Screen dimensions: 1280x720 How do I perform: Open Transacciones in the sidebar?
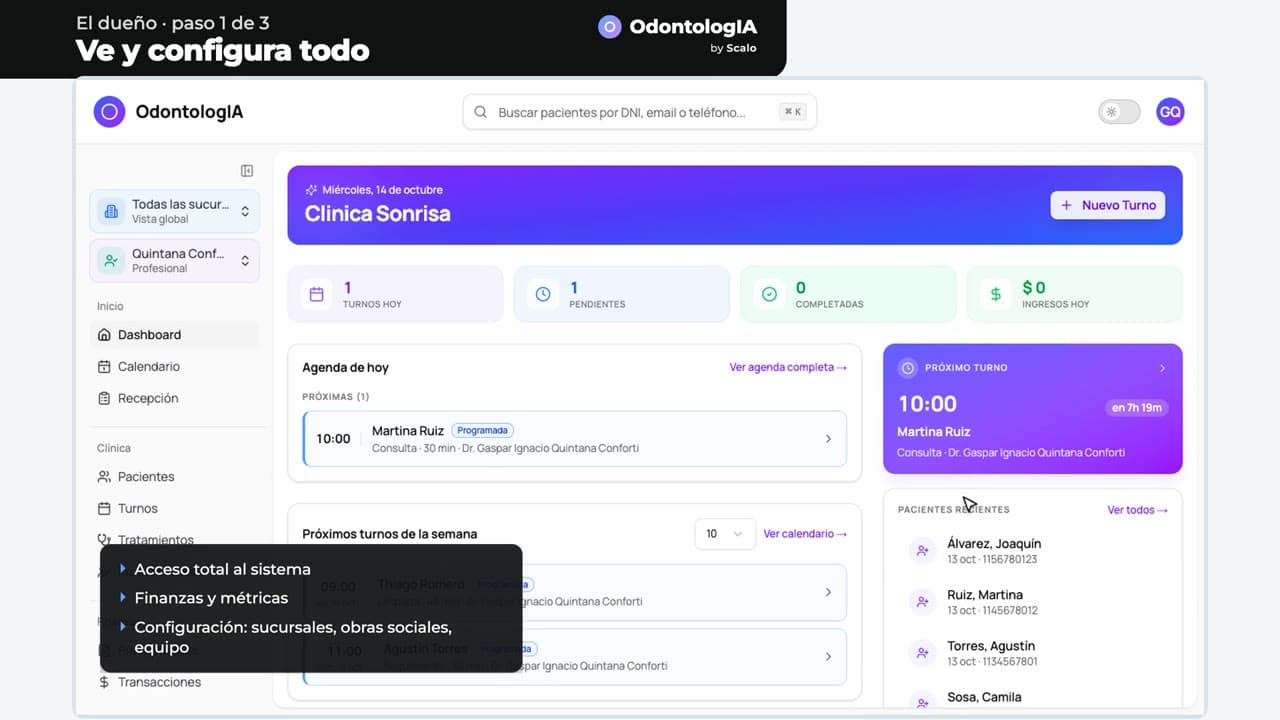[174, 682]
